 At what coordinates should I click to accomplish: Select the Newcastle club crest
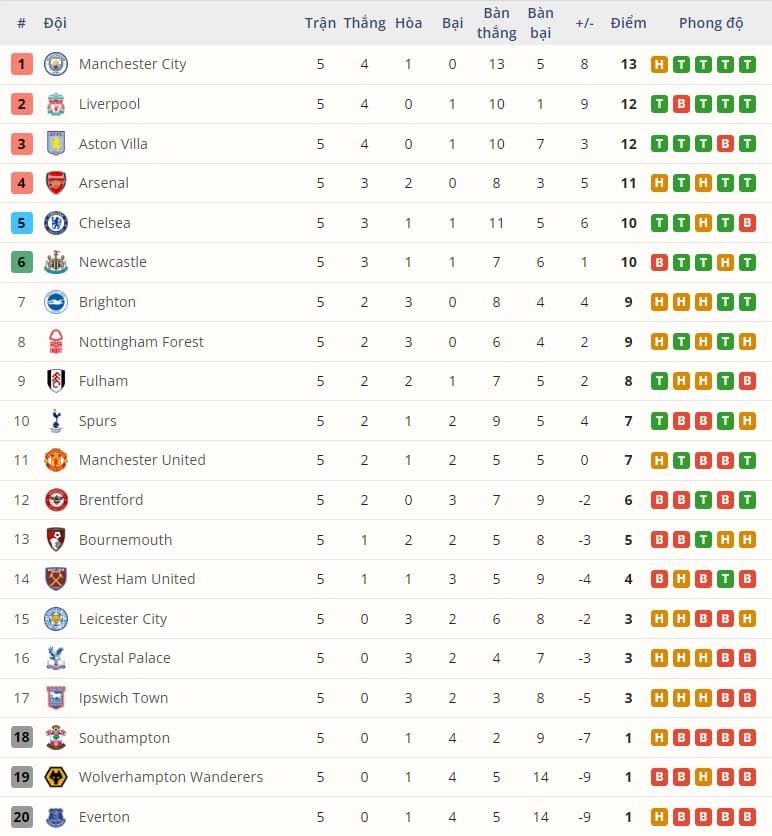[57, 262]
